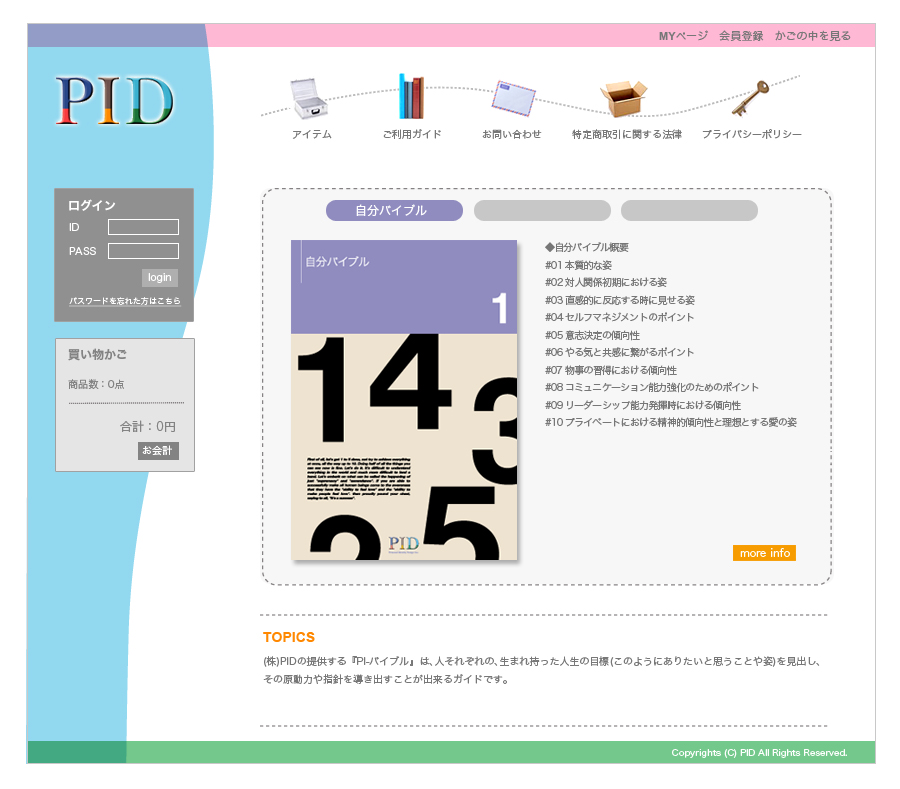Click the PID logo
This screenshot has width=900, height=789.
click(x=115, y=101)
